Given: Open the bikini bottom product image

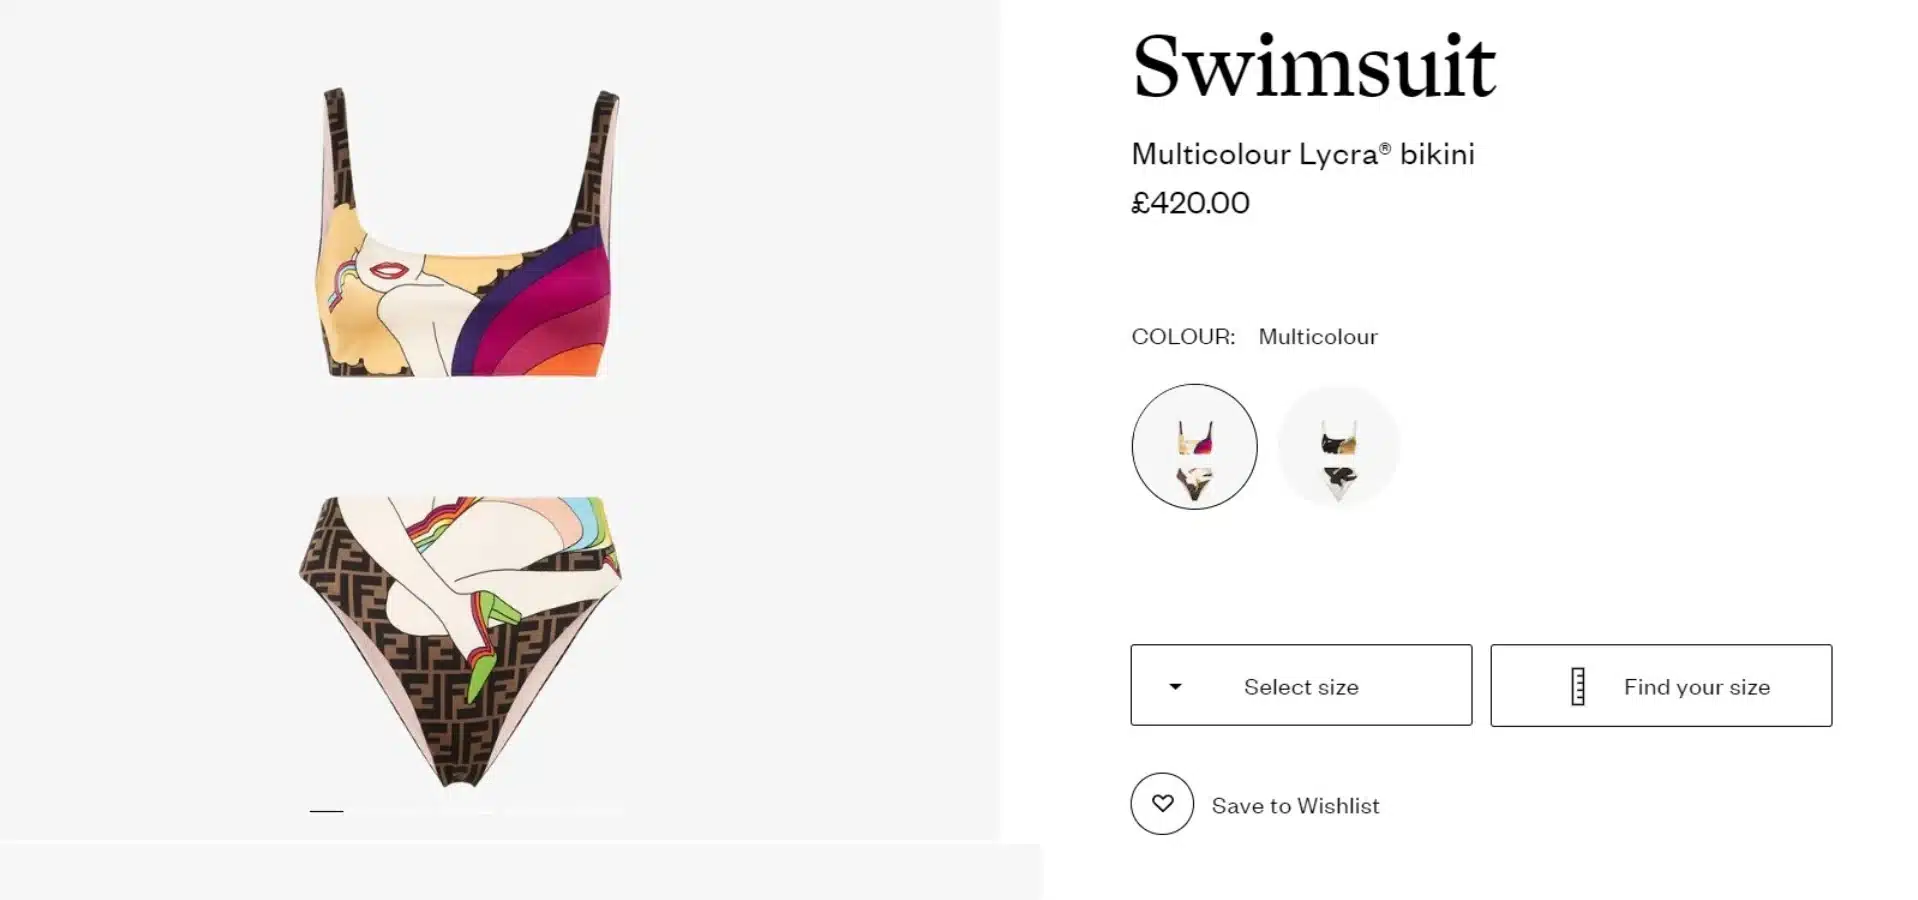Looking at the screenshot, I should click(462, 640).
